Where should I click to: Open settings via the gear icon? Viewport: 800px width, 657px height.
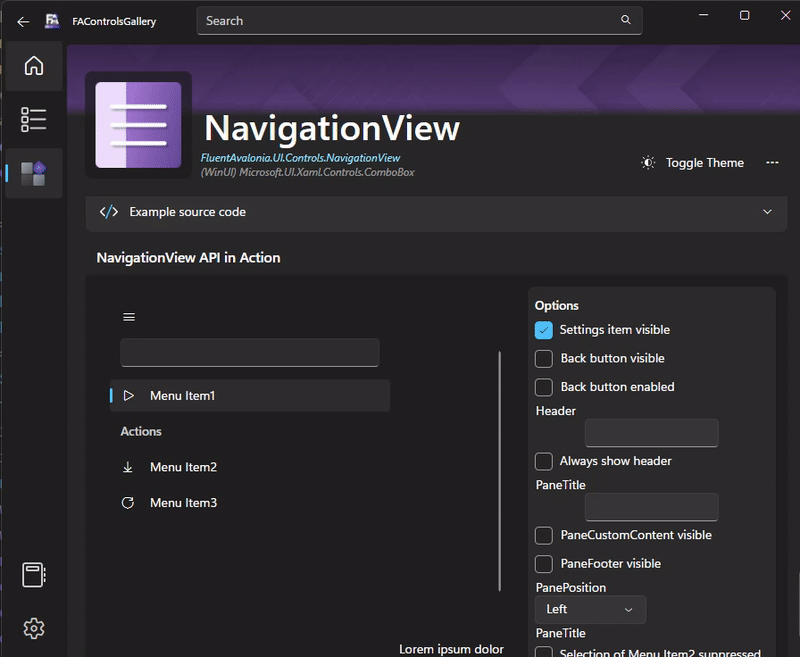pos(33,628)
